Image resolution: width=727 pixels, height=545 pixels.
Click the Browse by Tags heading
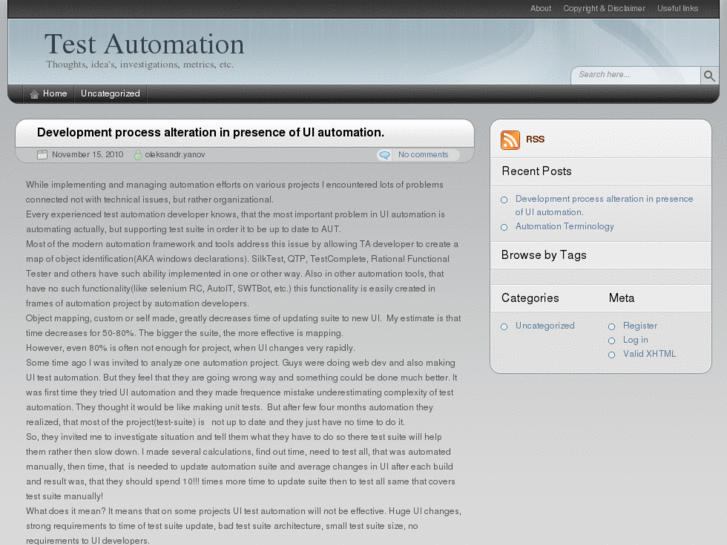pyautogui.click(x=544, y=255)
